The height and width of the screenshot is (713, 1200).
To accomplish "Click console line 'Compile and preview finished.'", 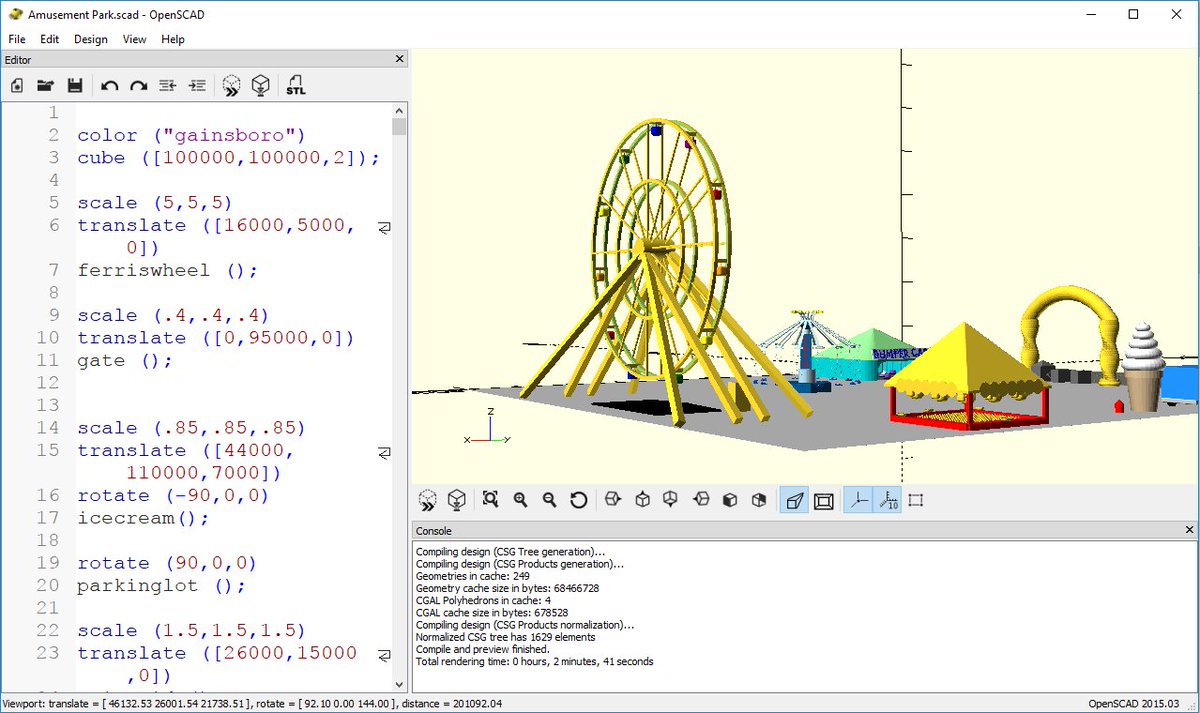I will (x=480, y=649).
